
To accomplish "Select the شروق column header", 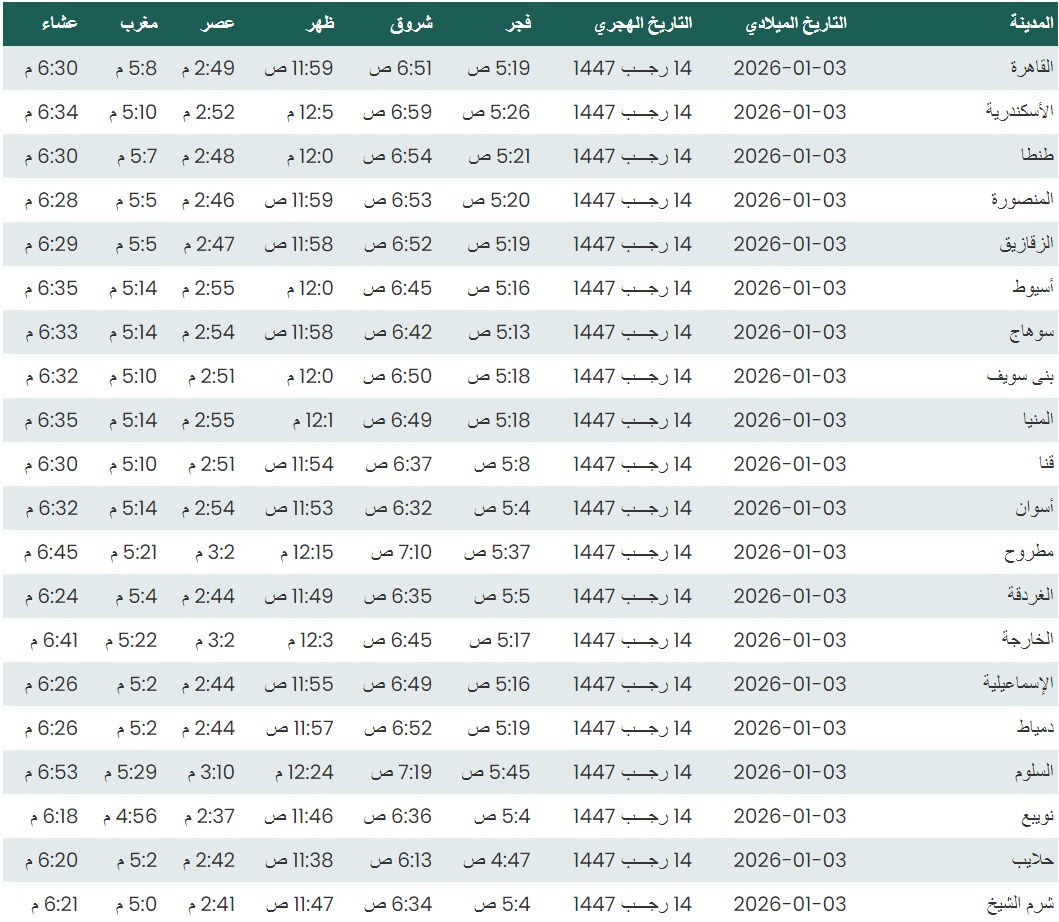I will pos(411,23).
